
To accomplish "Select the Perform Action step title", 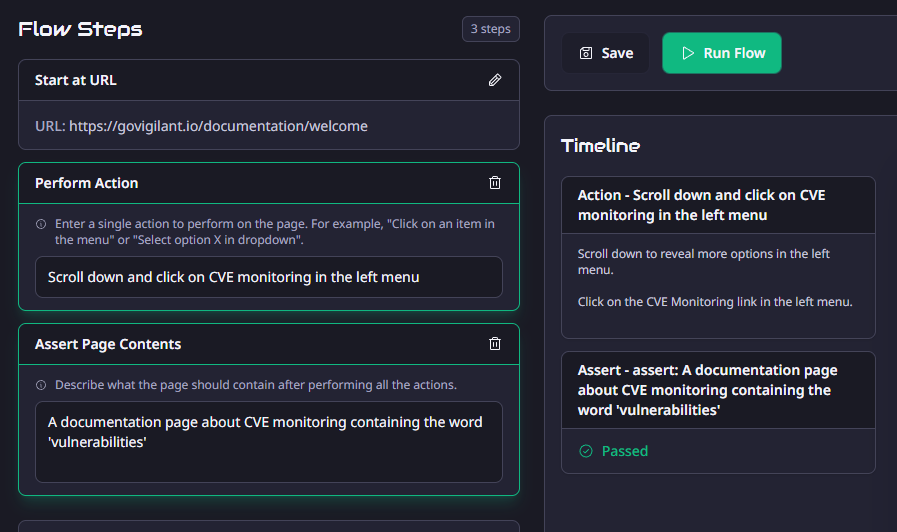I will (x=87, y=183).
